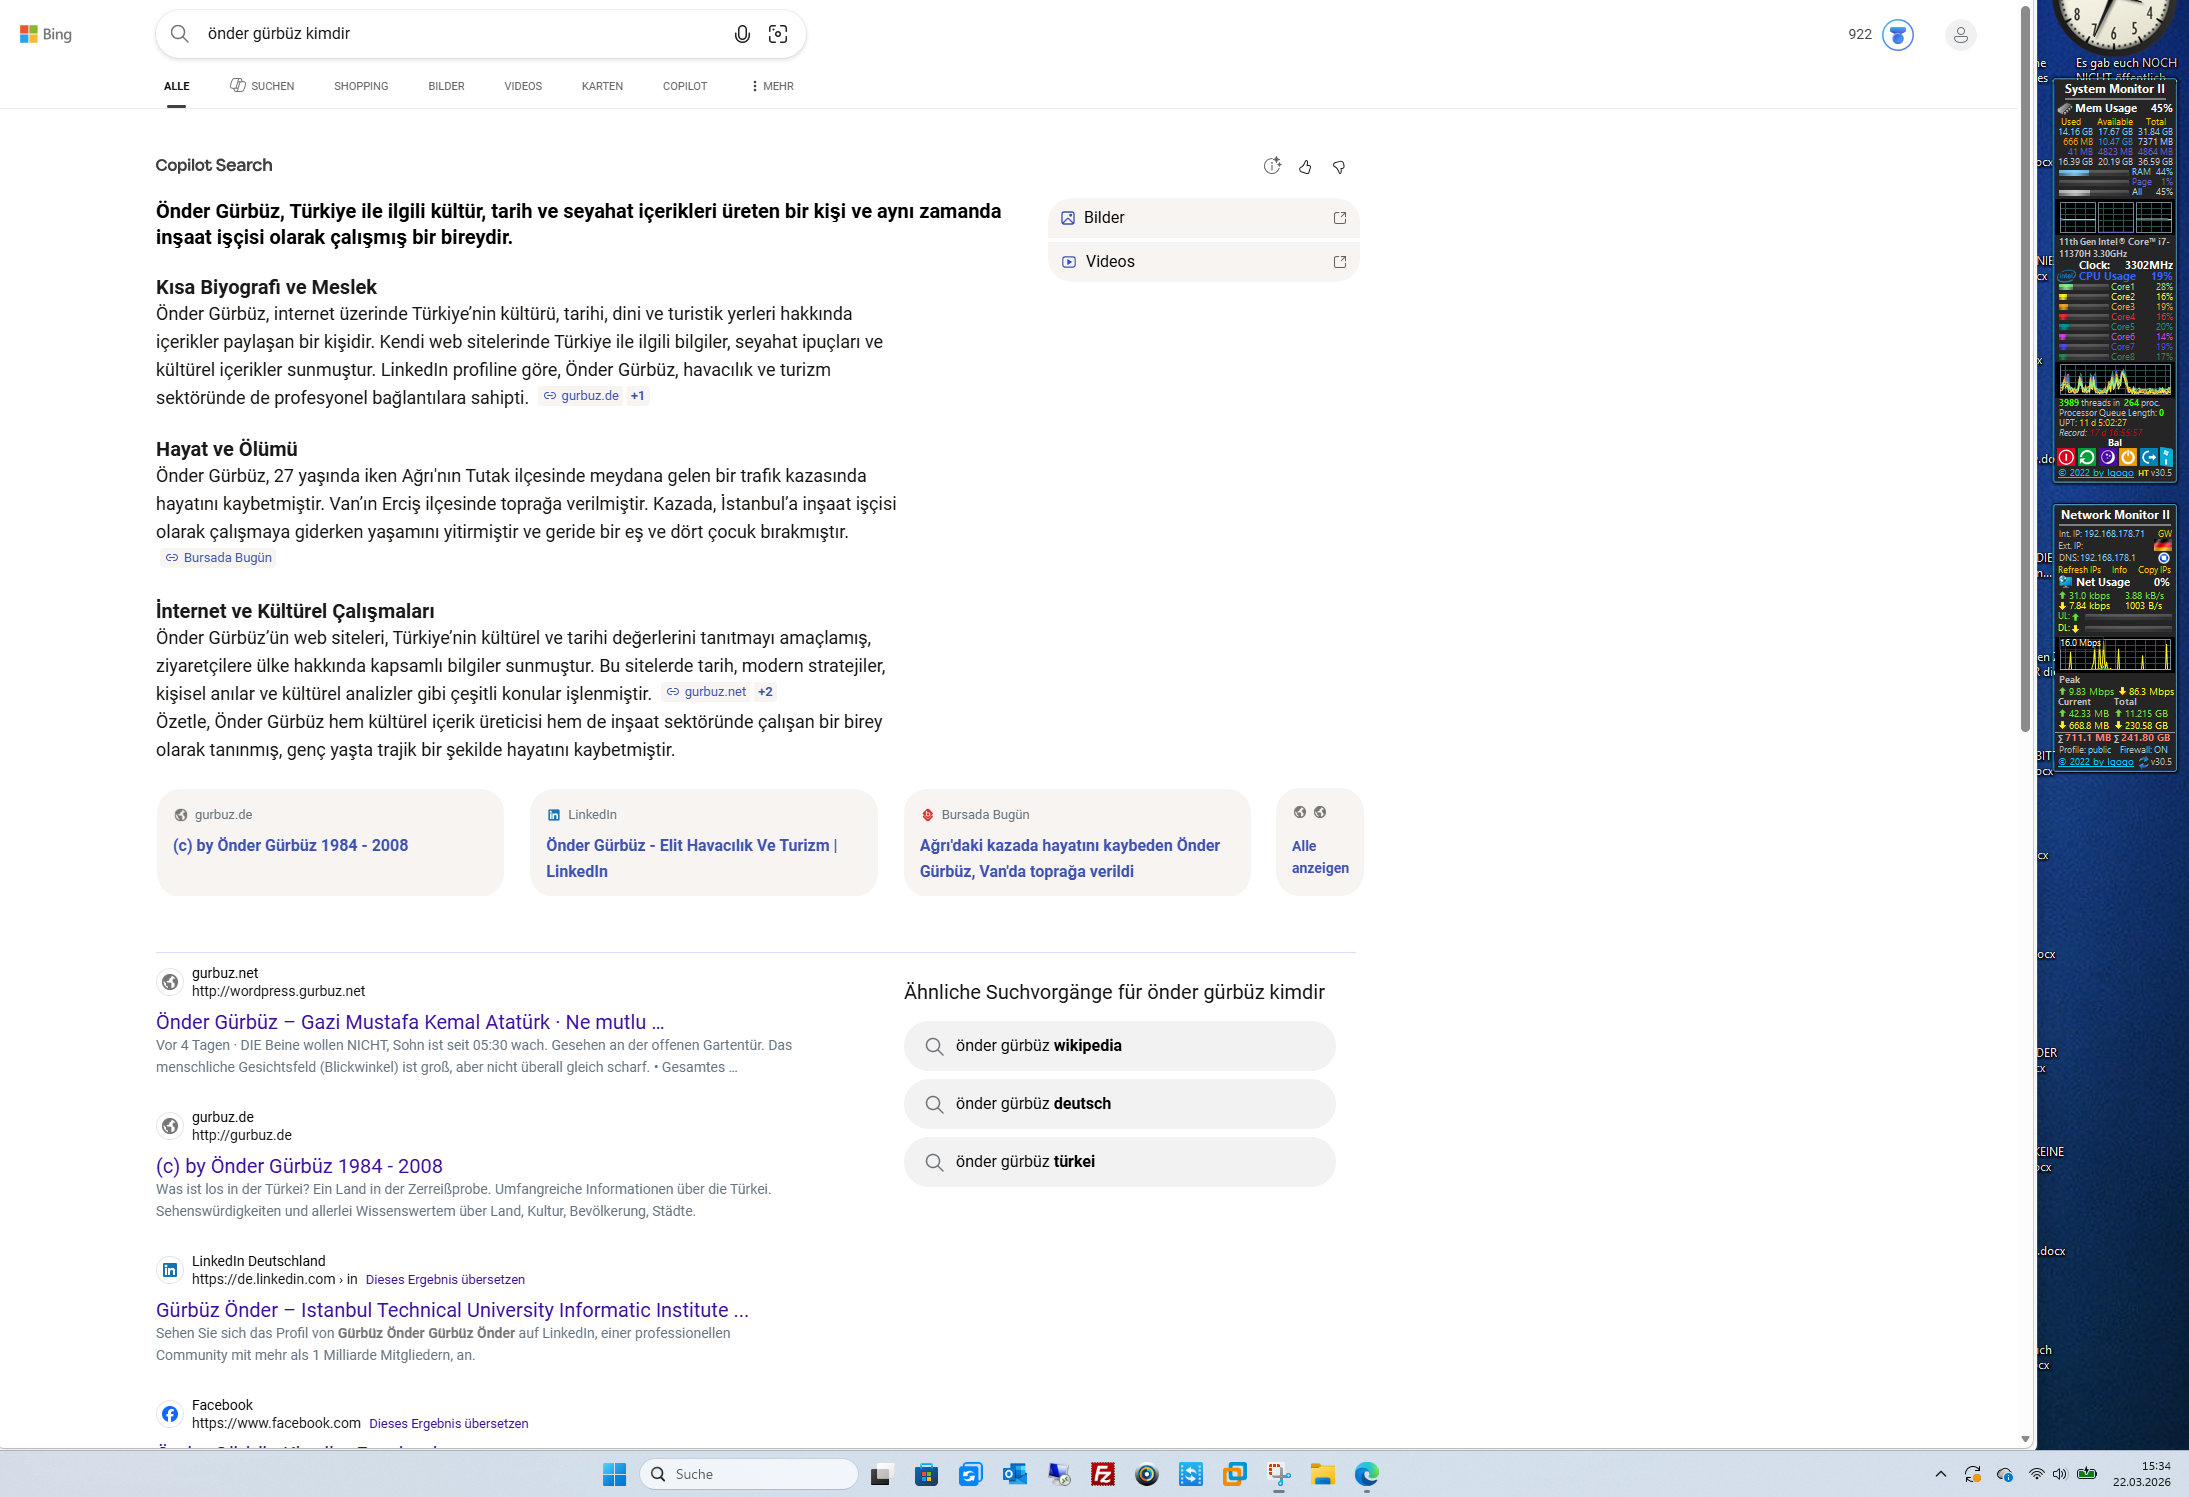2189x1497 pixels.
Task: Open visual search camera icon
Action: [778, 34]
